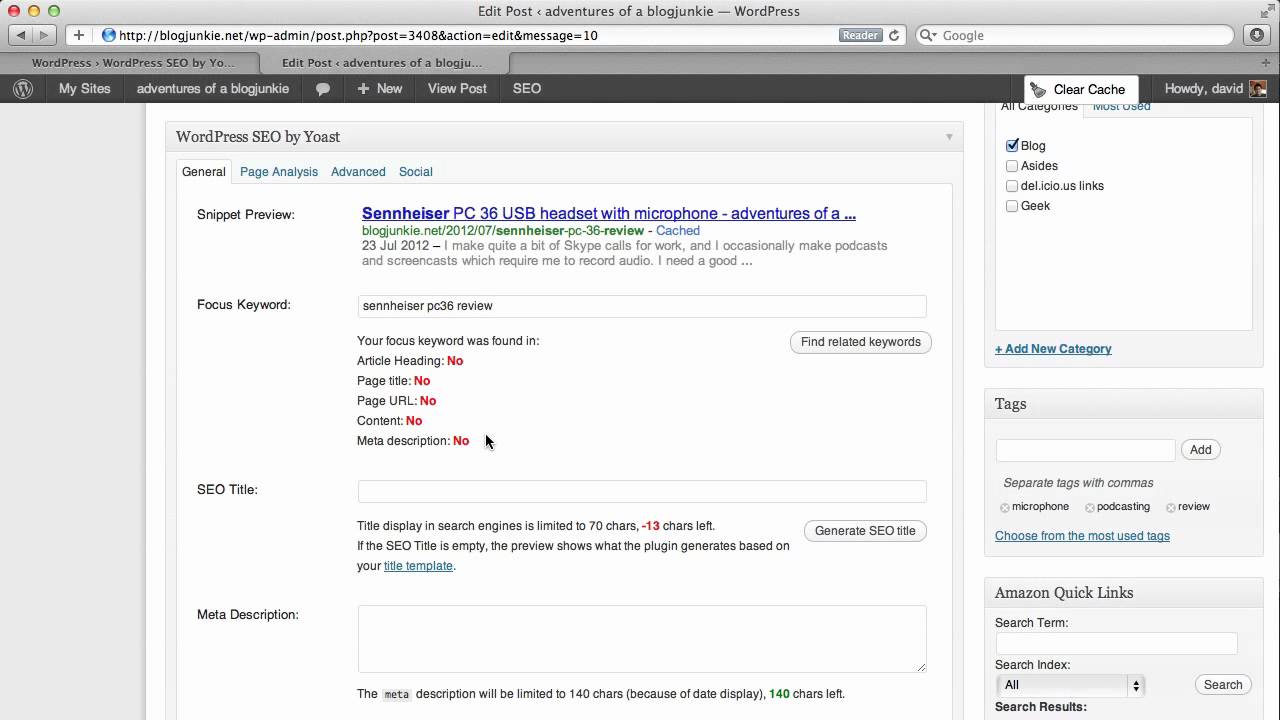Image resolution: width=1280 pixels, height=720 pixels.
Task: Open the Social tab in Yoast settings
Action: pos(415,171)
